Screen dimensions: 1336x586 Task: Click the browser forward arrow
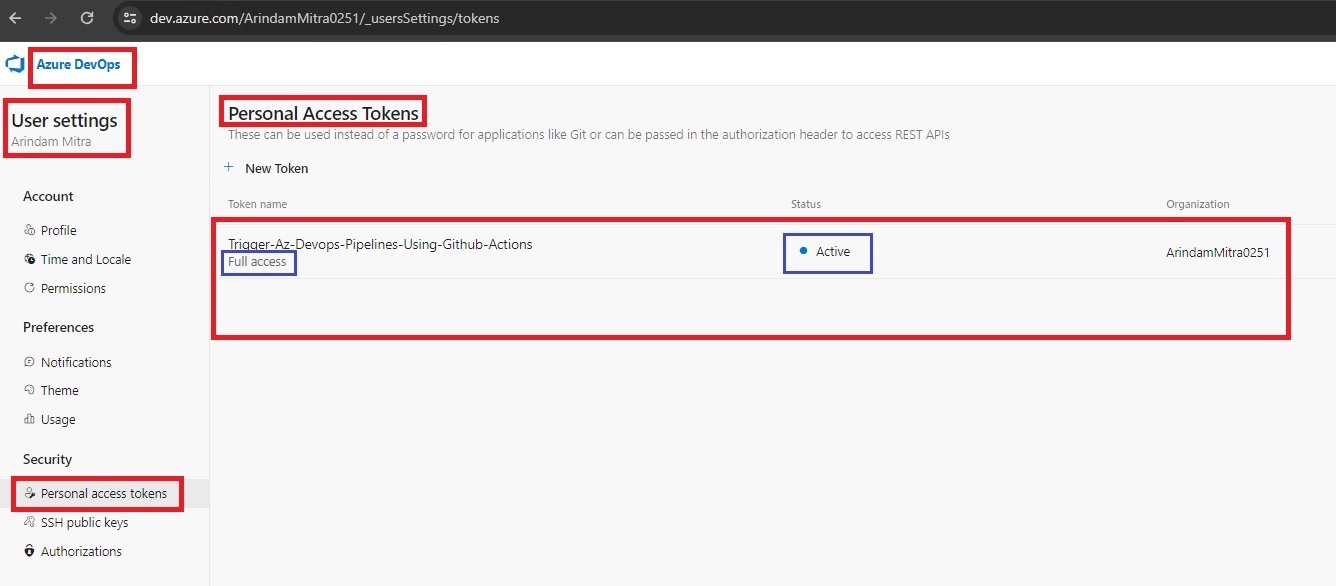51,18
